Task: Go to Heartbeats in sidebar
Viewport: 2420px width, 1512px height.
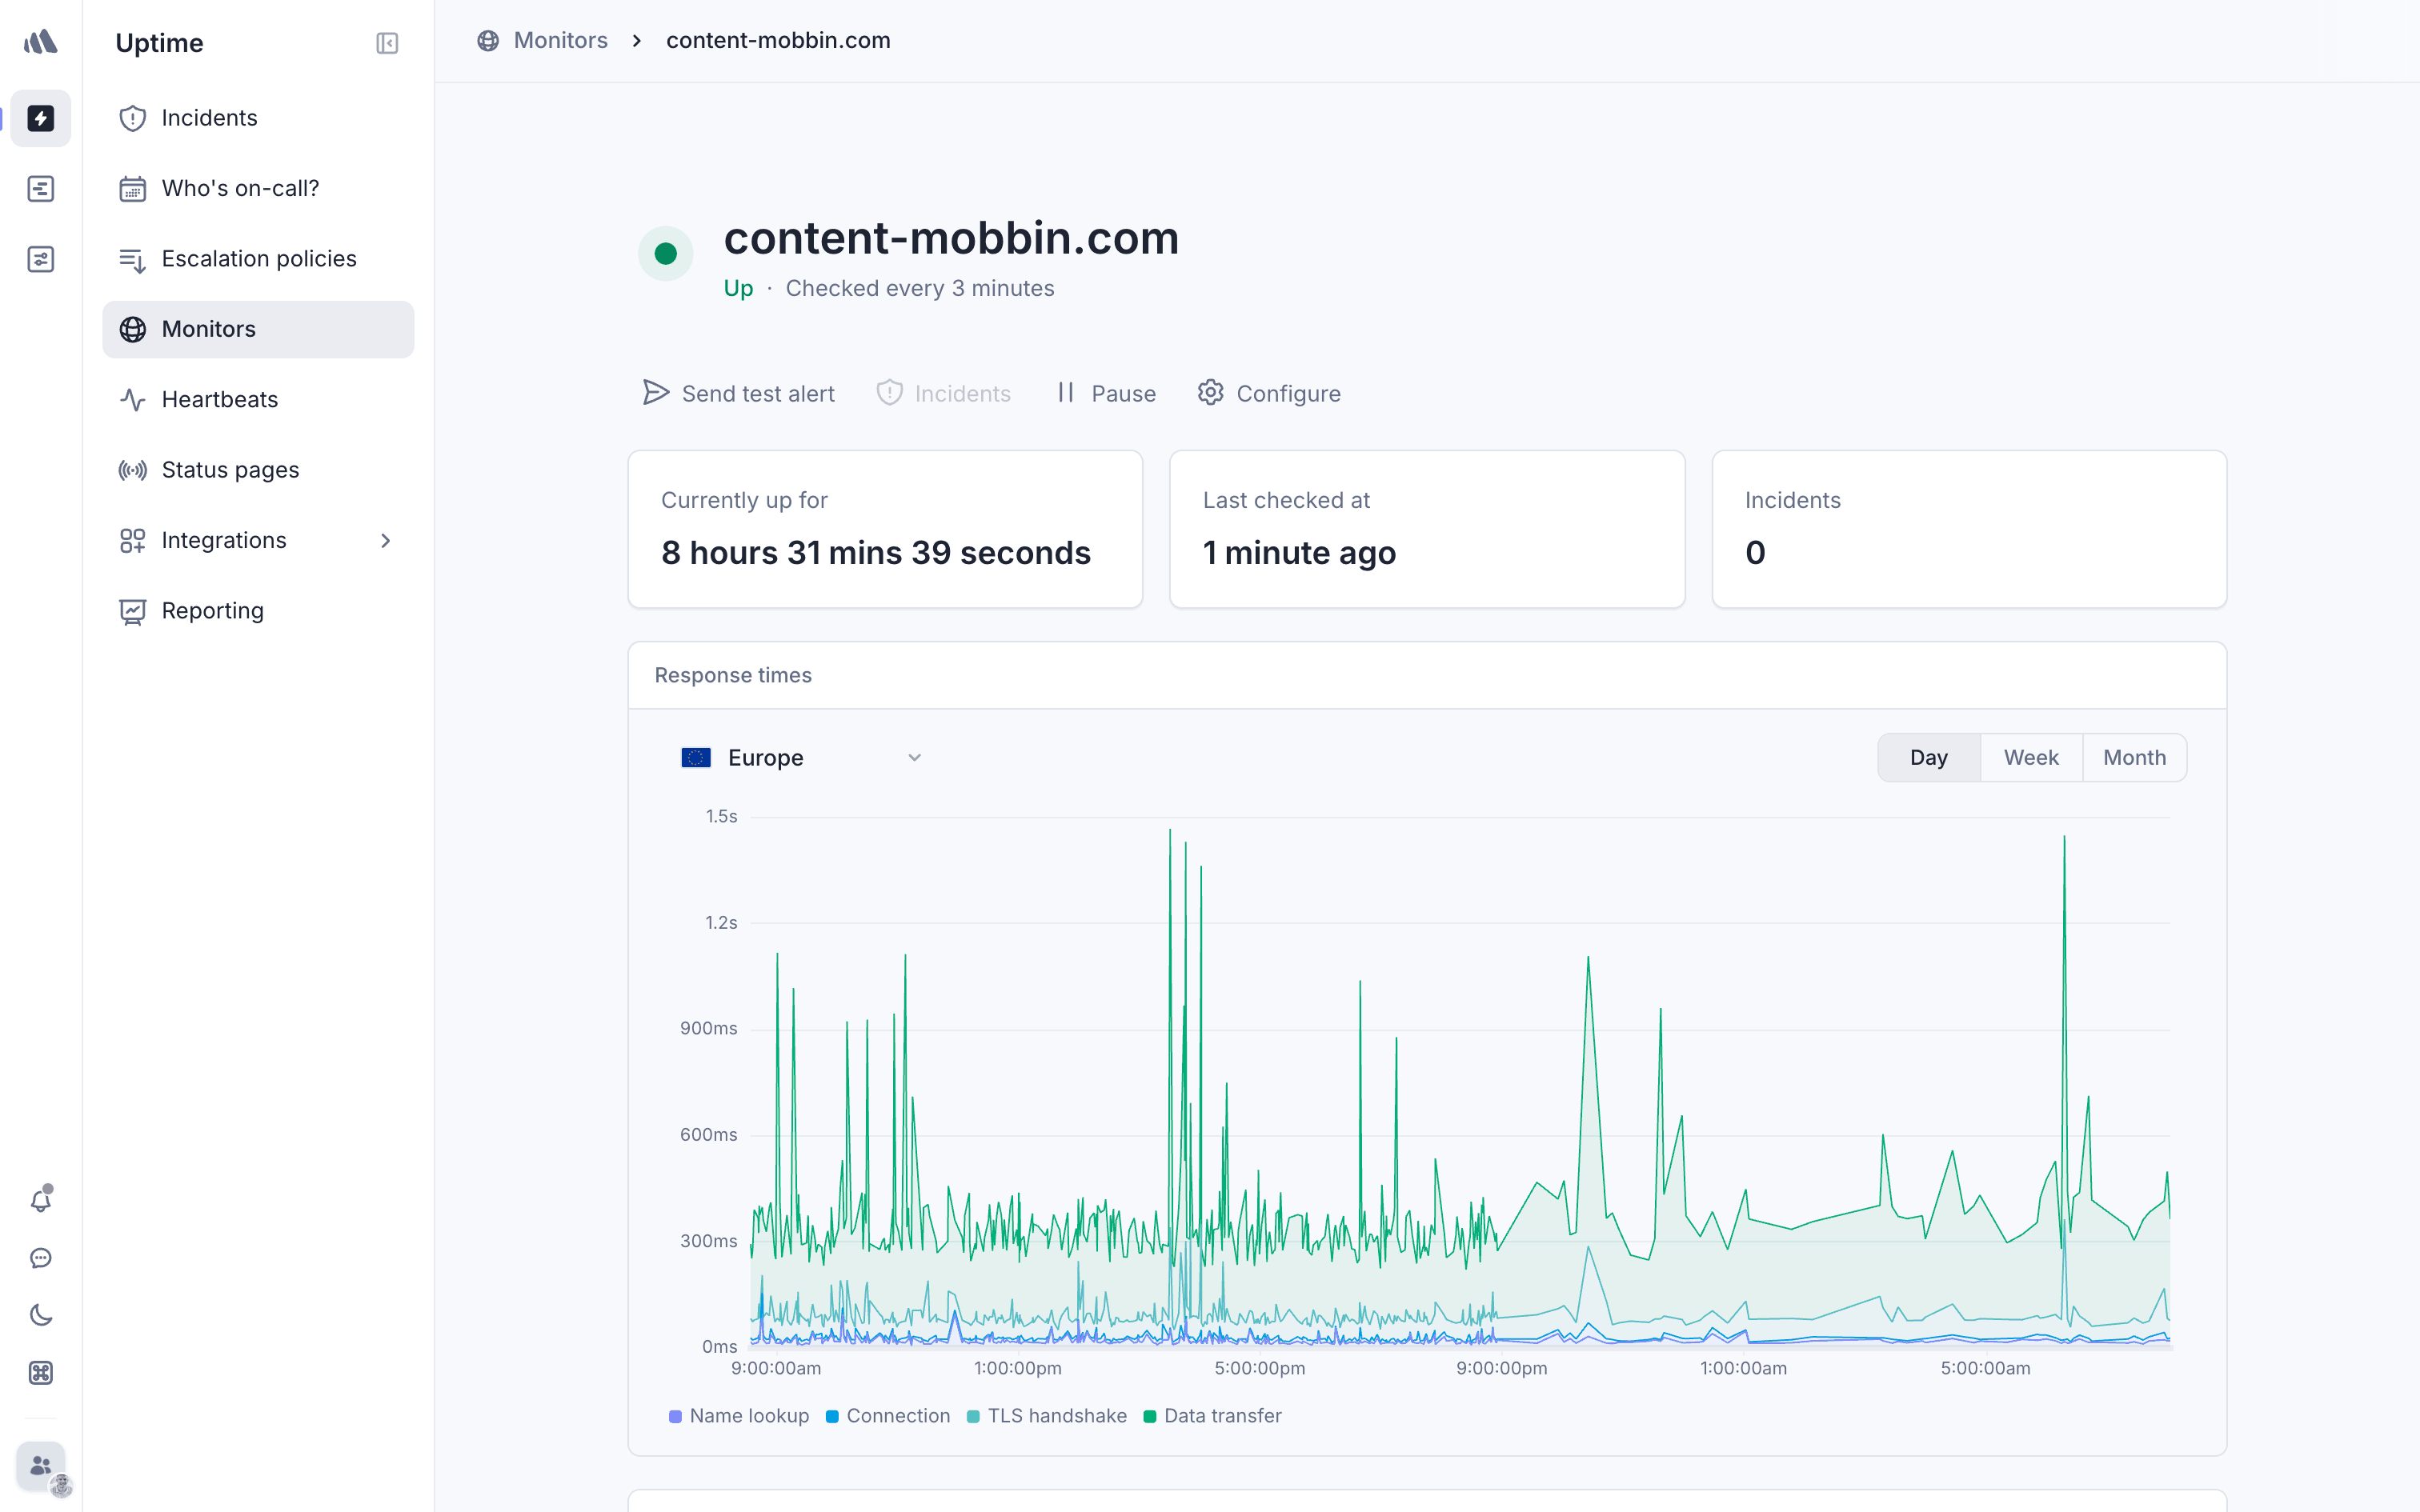Action: click(219, 400)
